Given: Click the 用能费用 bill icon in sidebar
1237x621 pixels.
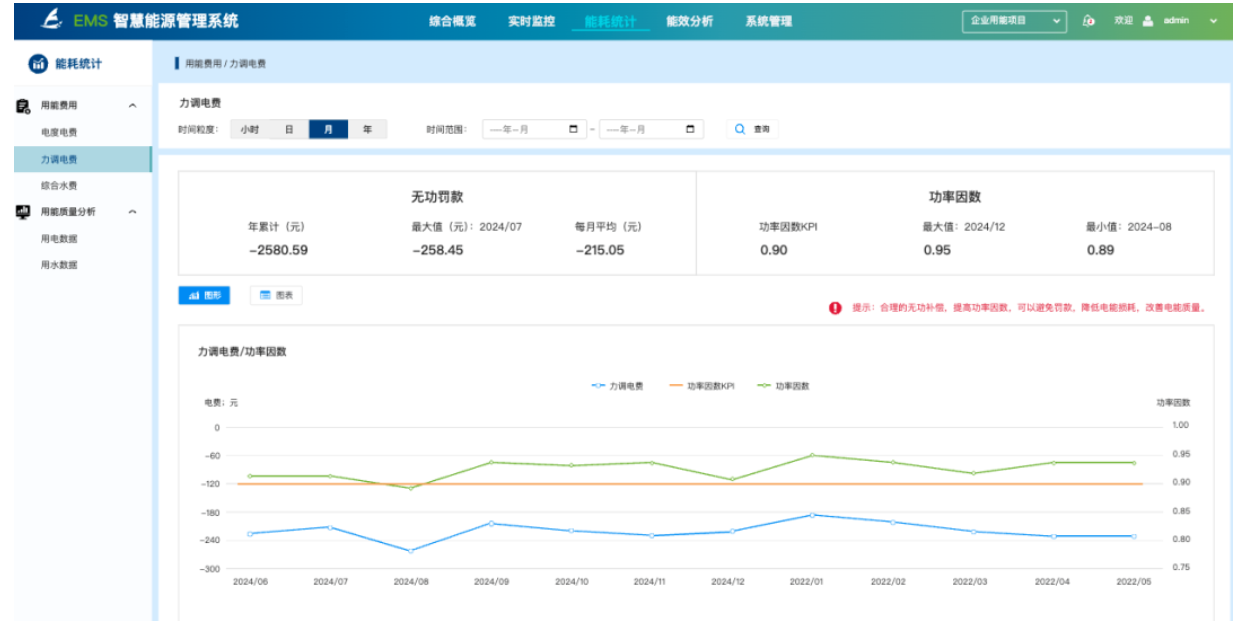Looking at the screenshot, I should 23,105.
